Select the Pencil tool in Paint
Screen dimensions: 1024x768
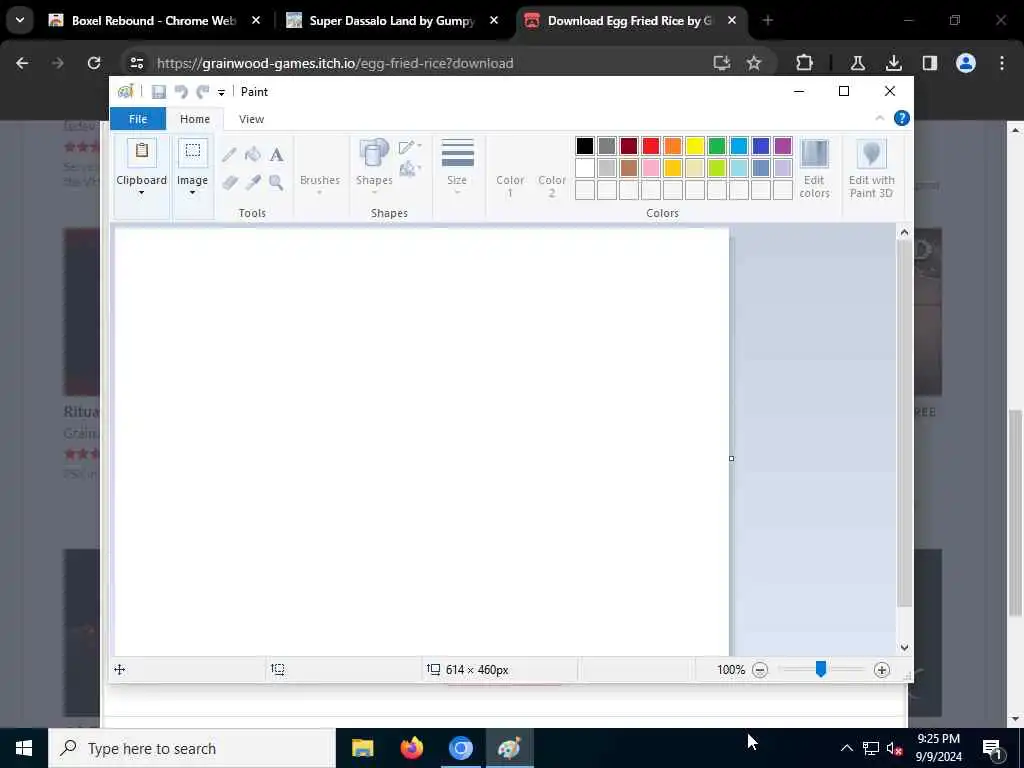(229, 155)
